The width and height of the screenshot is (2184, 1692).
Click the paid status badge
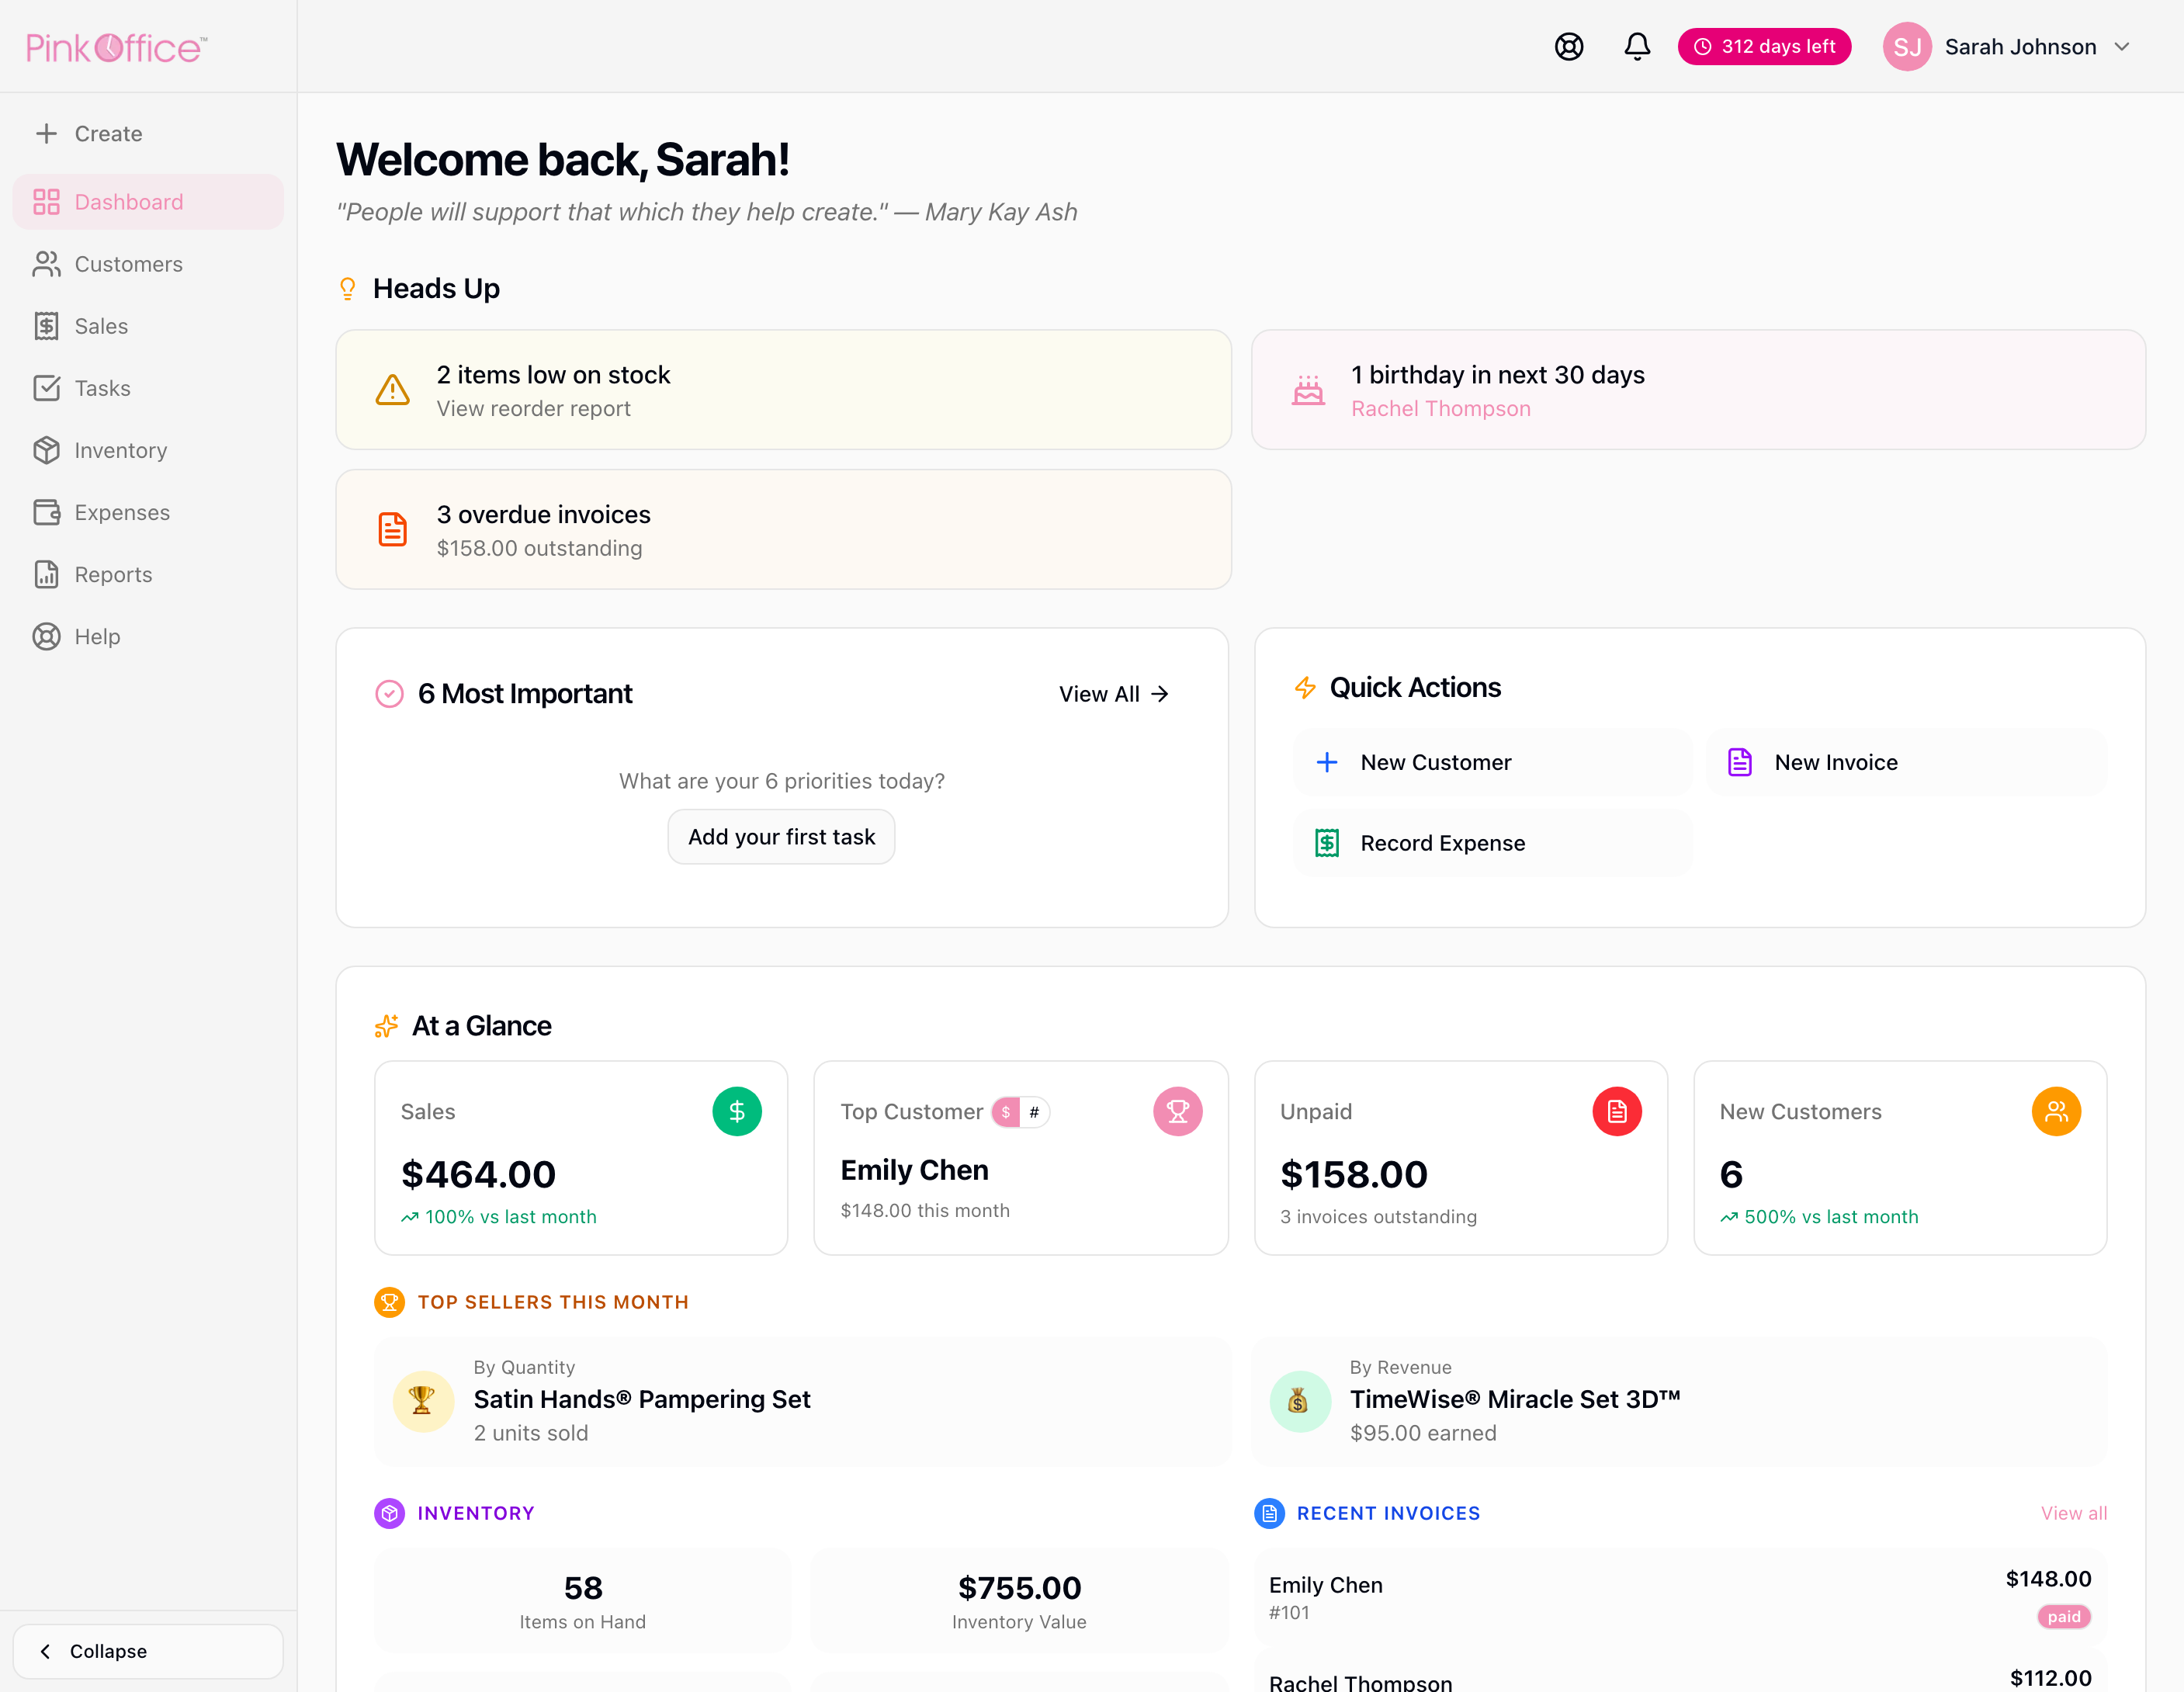click(2063, 1617)
